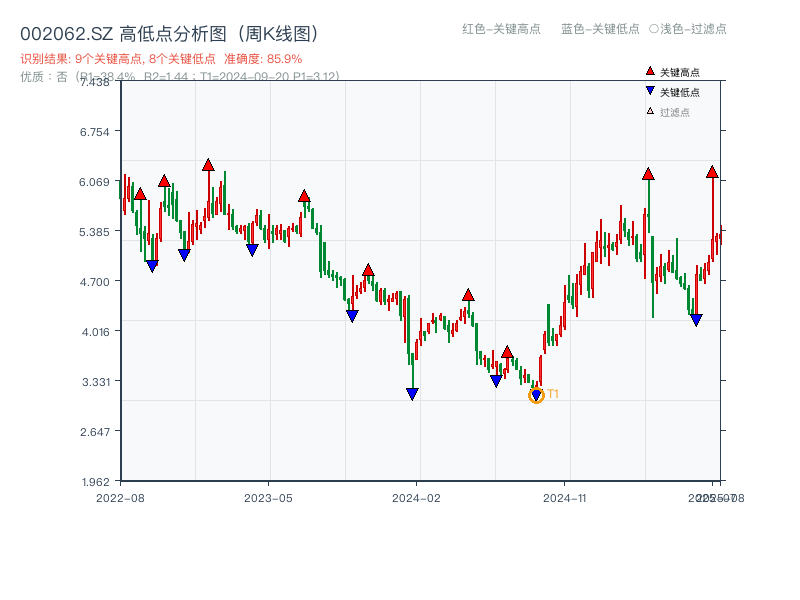
Task: Click the leftmost blue low-point triangle marker
Action: point(152,266)
